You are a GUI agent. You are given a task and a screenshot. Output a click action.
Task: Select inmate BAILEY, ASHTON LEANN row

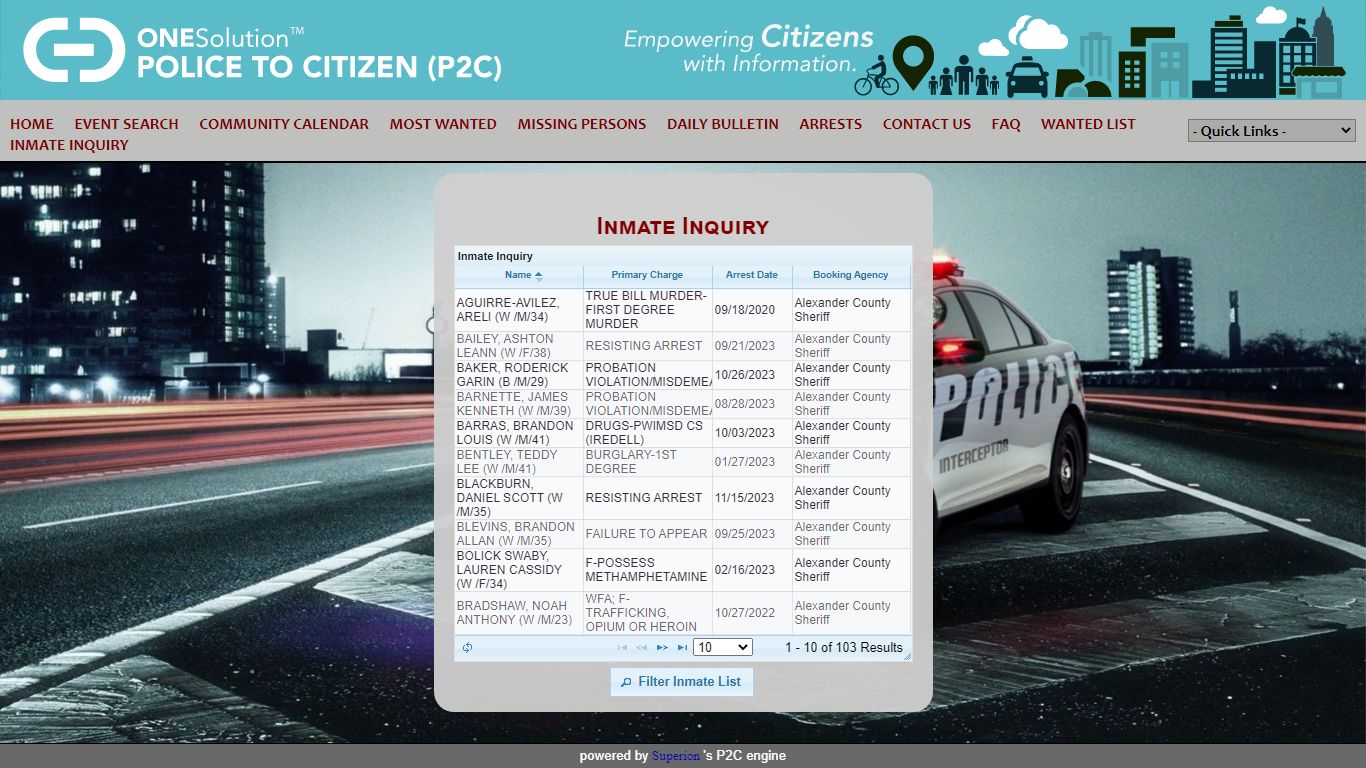pyautogui.click(x=683, y=346)
